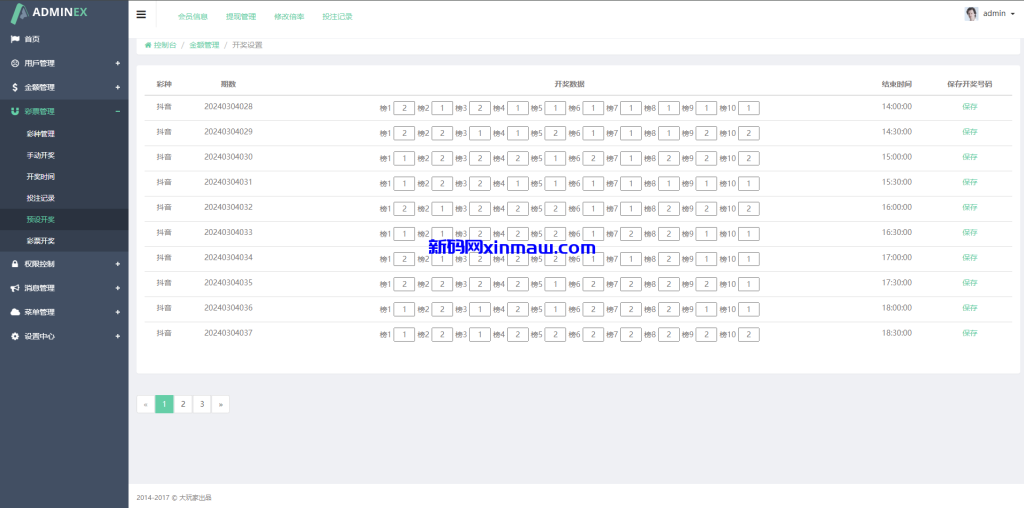Image resolution: width=1024 pixels, height=508 pixels.
Task: Expand the 权限控制 plus sign
Action: pos(117,264)
